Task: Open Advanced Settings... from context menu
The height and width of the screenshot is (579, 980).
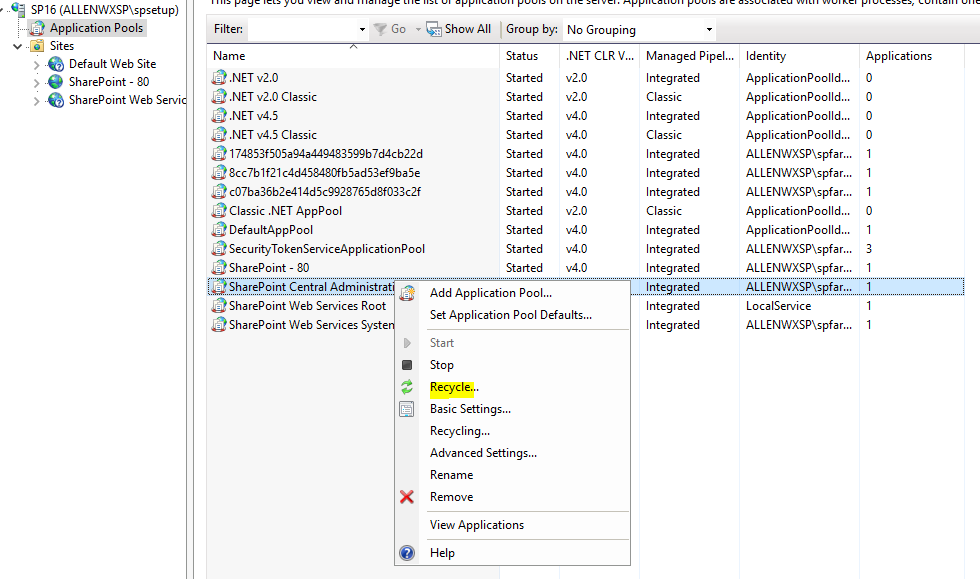Action: pyautogui.click(x=483, y=453)
